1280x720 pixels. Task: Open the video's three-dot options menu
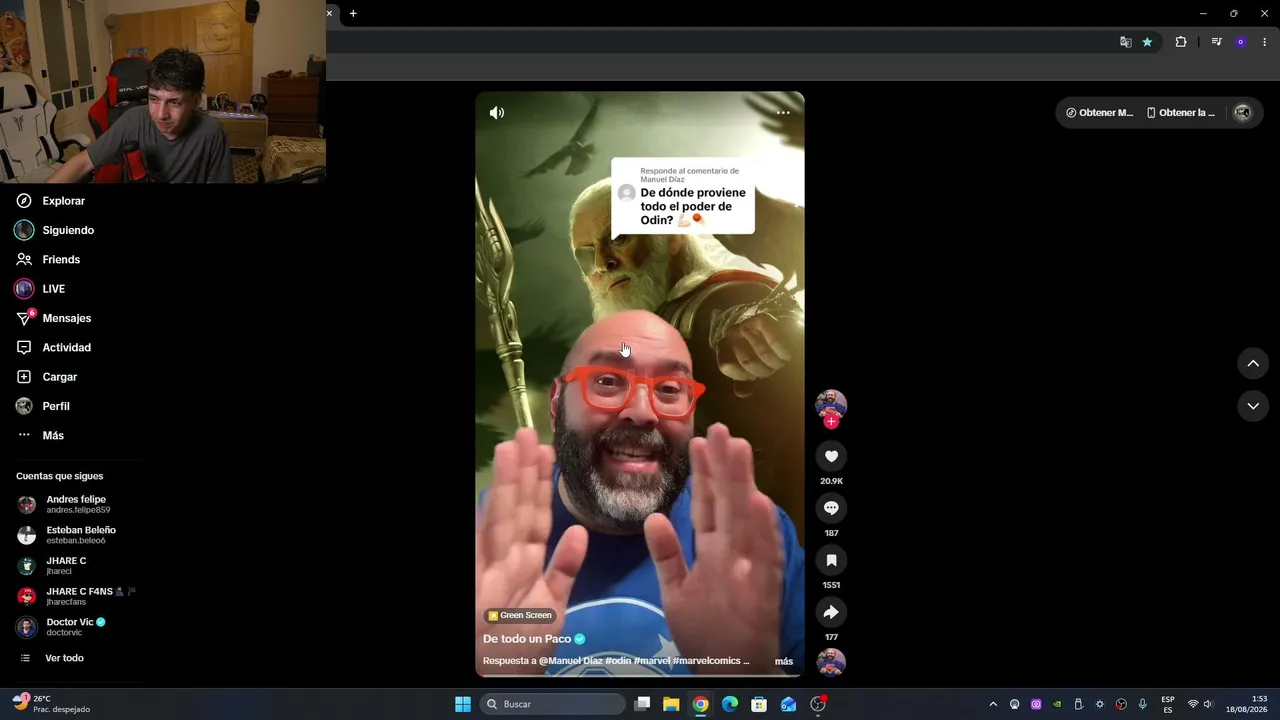point(783,113)
